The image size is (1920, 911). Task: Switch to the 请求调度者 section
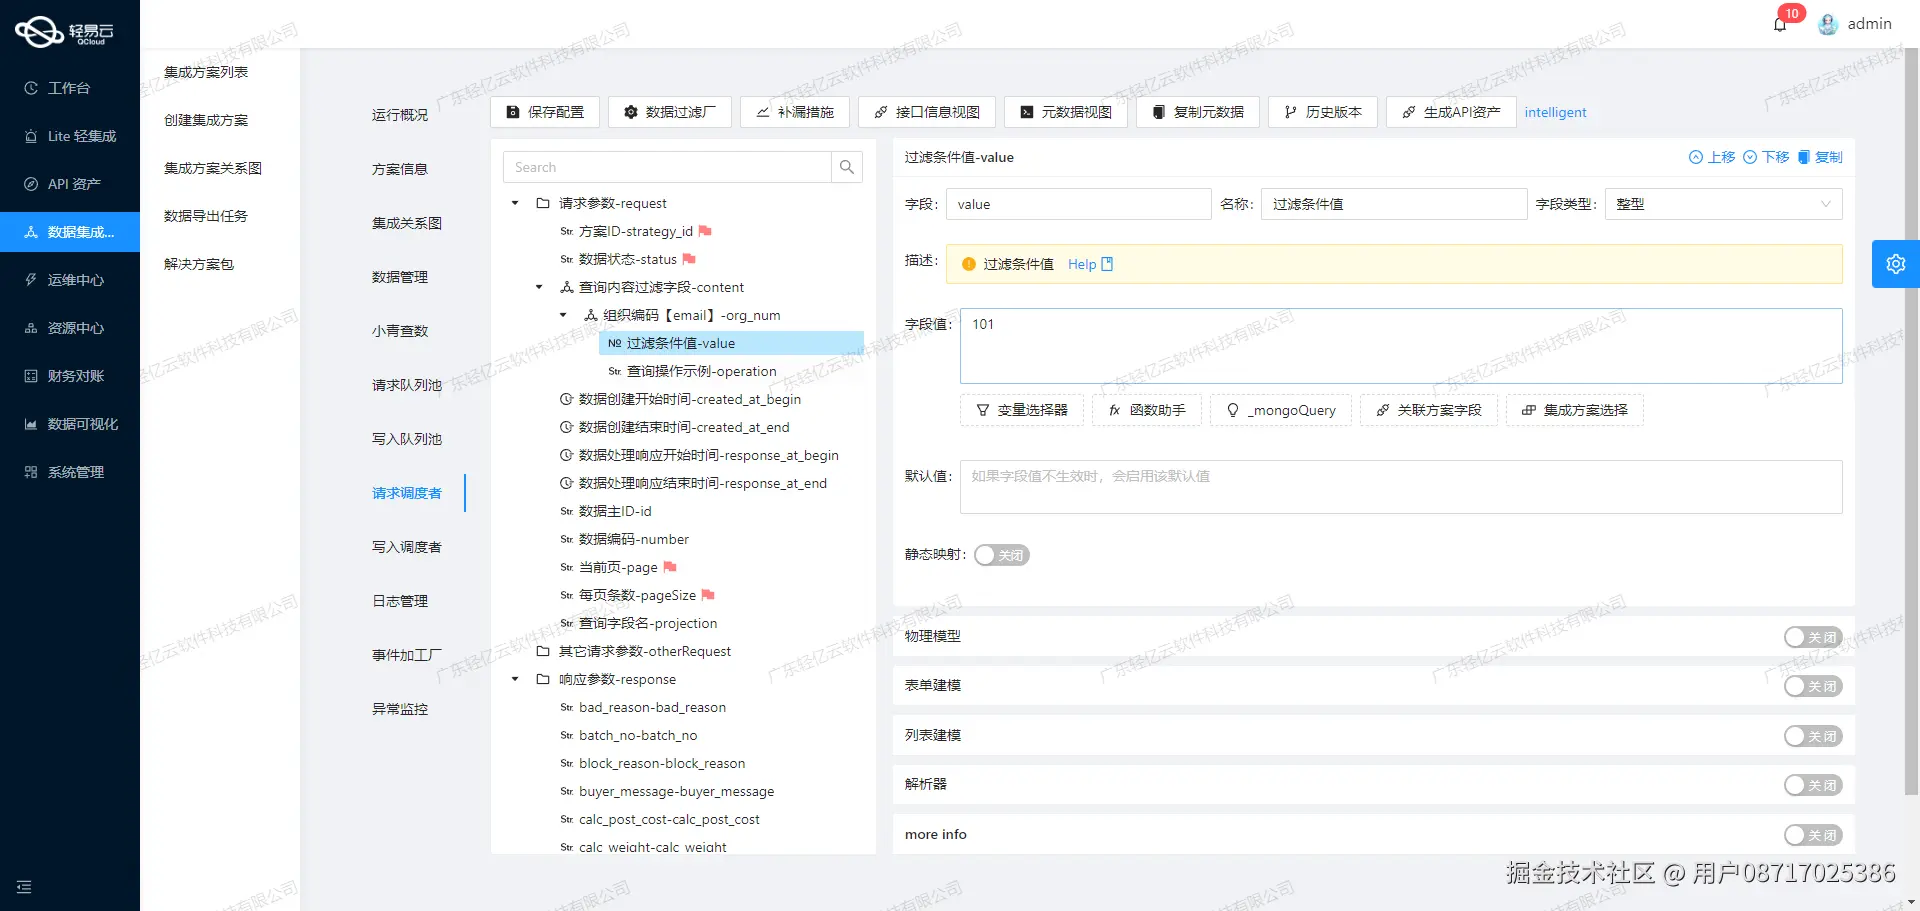(406, 492)
